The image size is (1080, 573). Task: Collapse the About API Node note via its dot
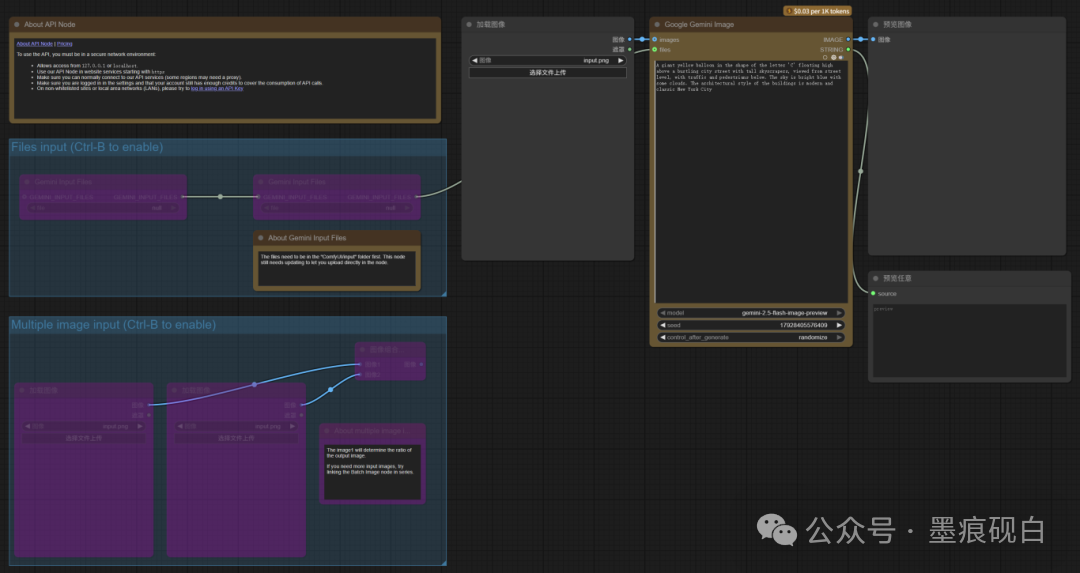[17, 24]
